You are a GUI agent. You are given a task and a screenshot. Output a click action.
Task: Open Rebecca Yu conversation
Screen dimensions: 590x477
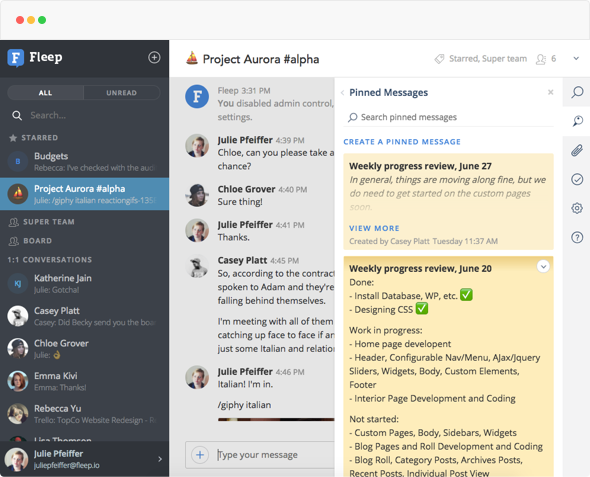click(x=84, y=414)
